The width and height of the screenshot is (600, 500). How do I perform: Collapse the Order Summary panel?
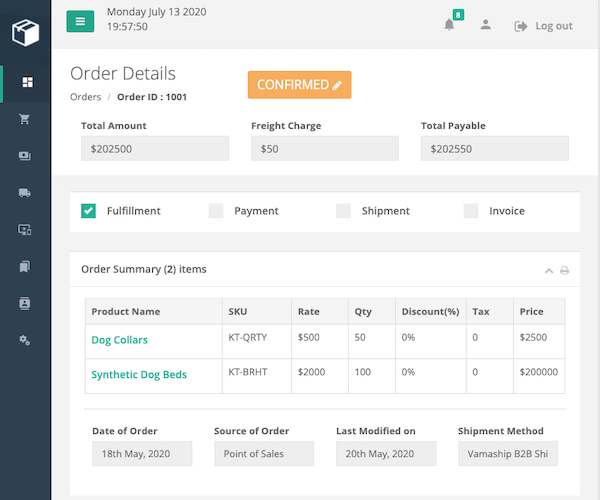click(x=548, y=270)
